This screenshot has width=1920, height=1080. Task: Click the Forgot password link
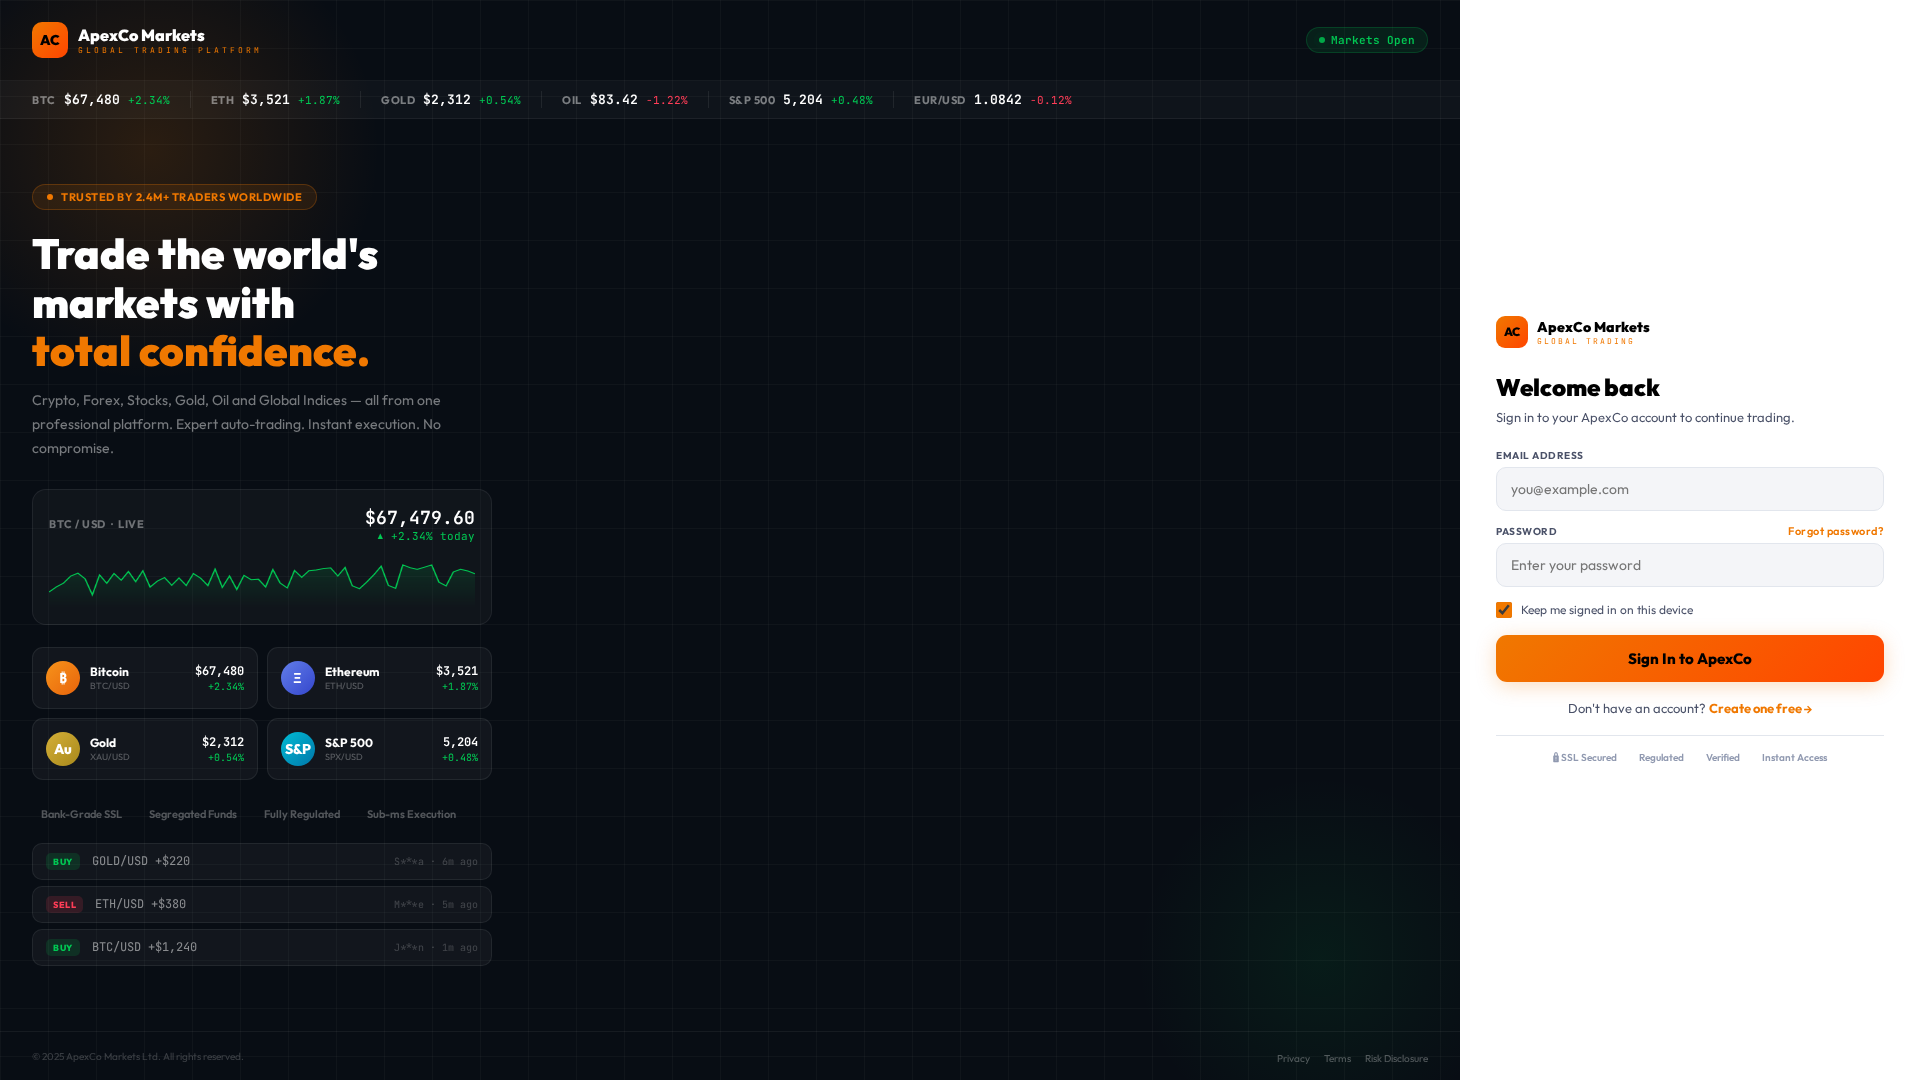(x=1834, y=531)
